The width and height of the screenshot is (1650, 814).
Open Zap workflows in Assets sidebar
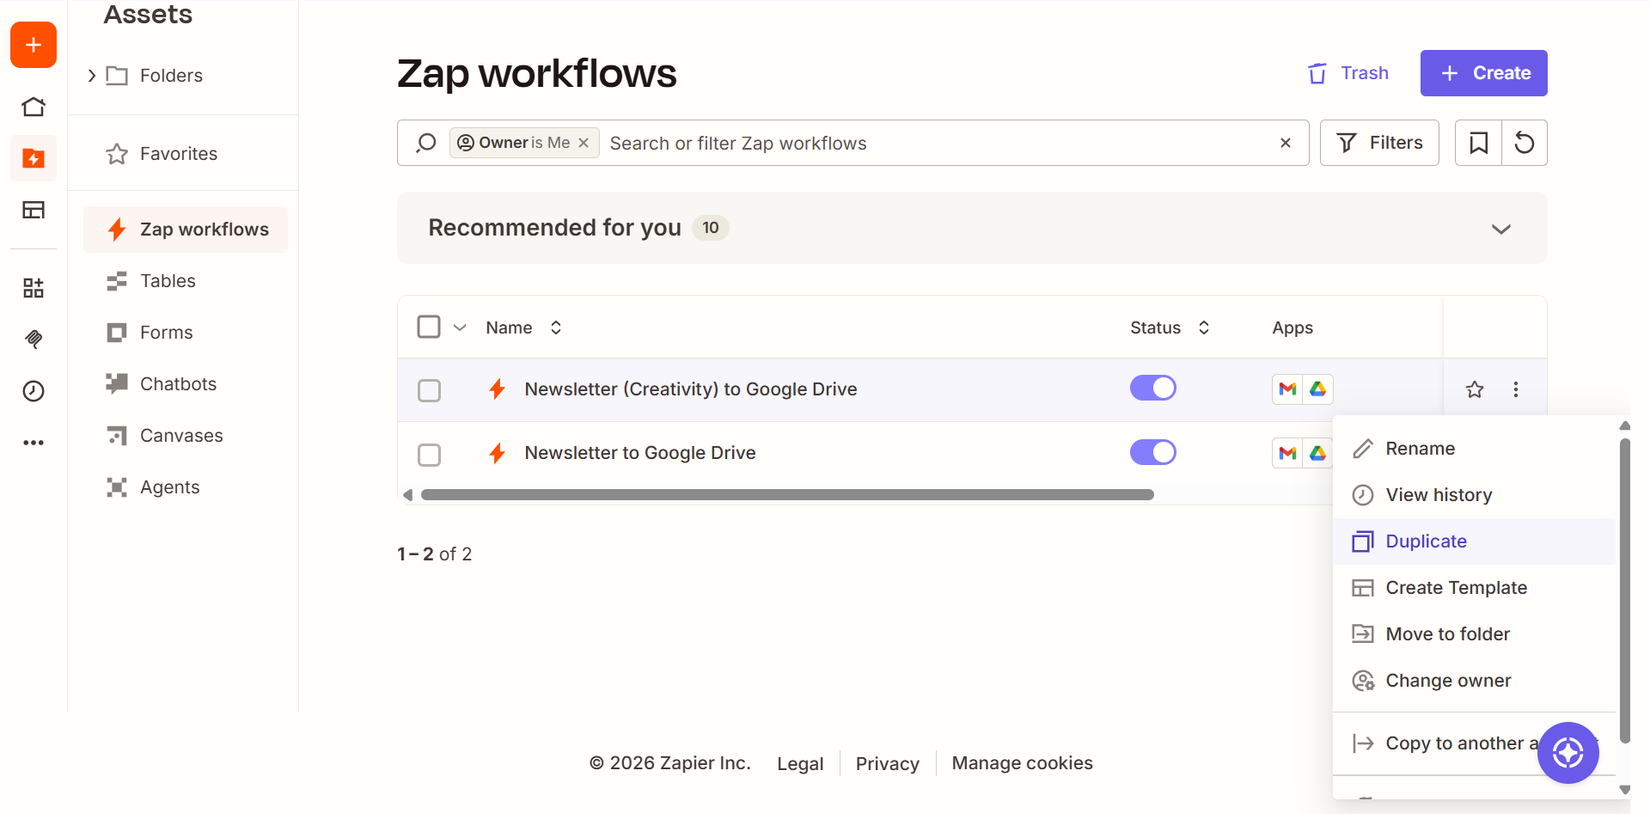tap(185, 229)
